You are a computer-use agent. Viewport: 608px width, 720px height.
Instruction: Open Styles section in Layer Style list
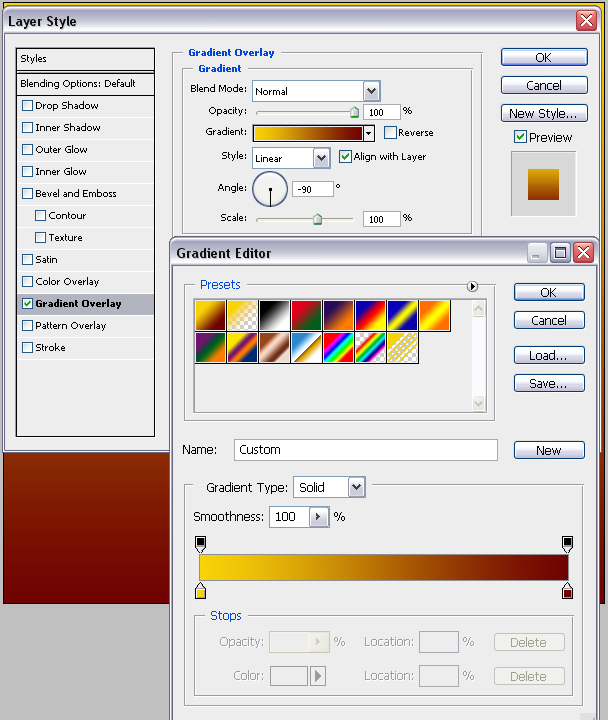pyautogui.click(x=85, y=59)
